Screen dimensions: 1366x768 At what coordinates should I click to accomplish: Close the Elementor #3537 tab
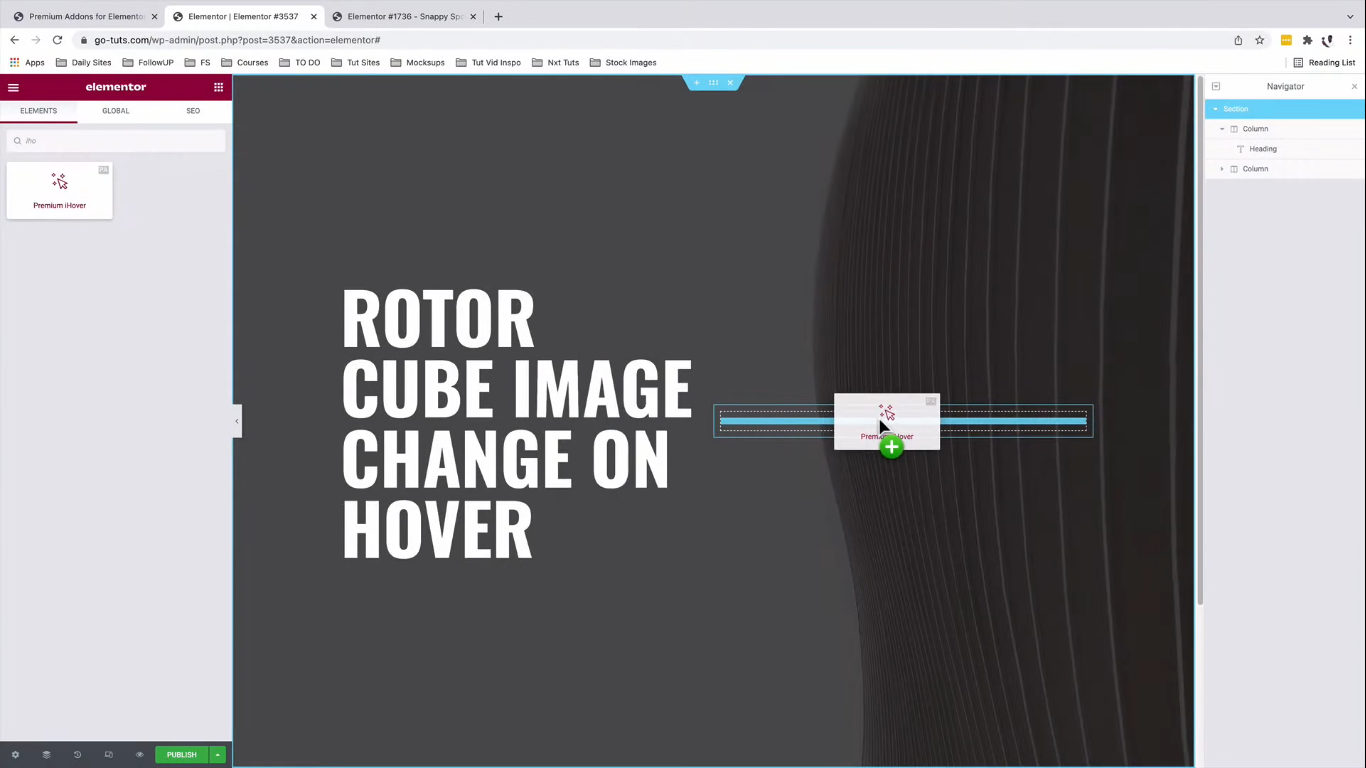(x=313, y=17)
